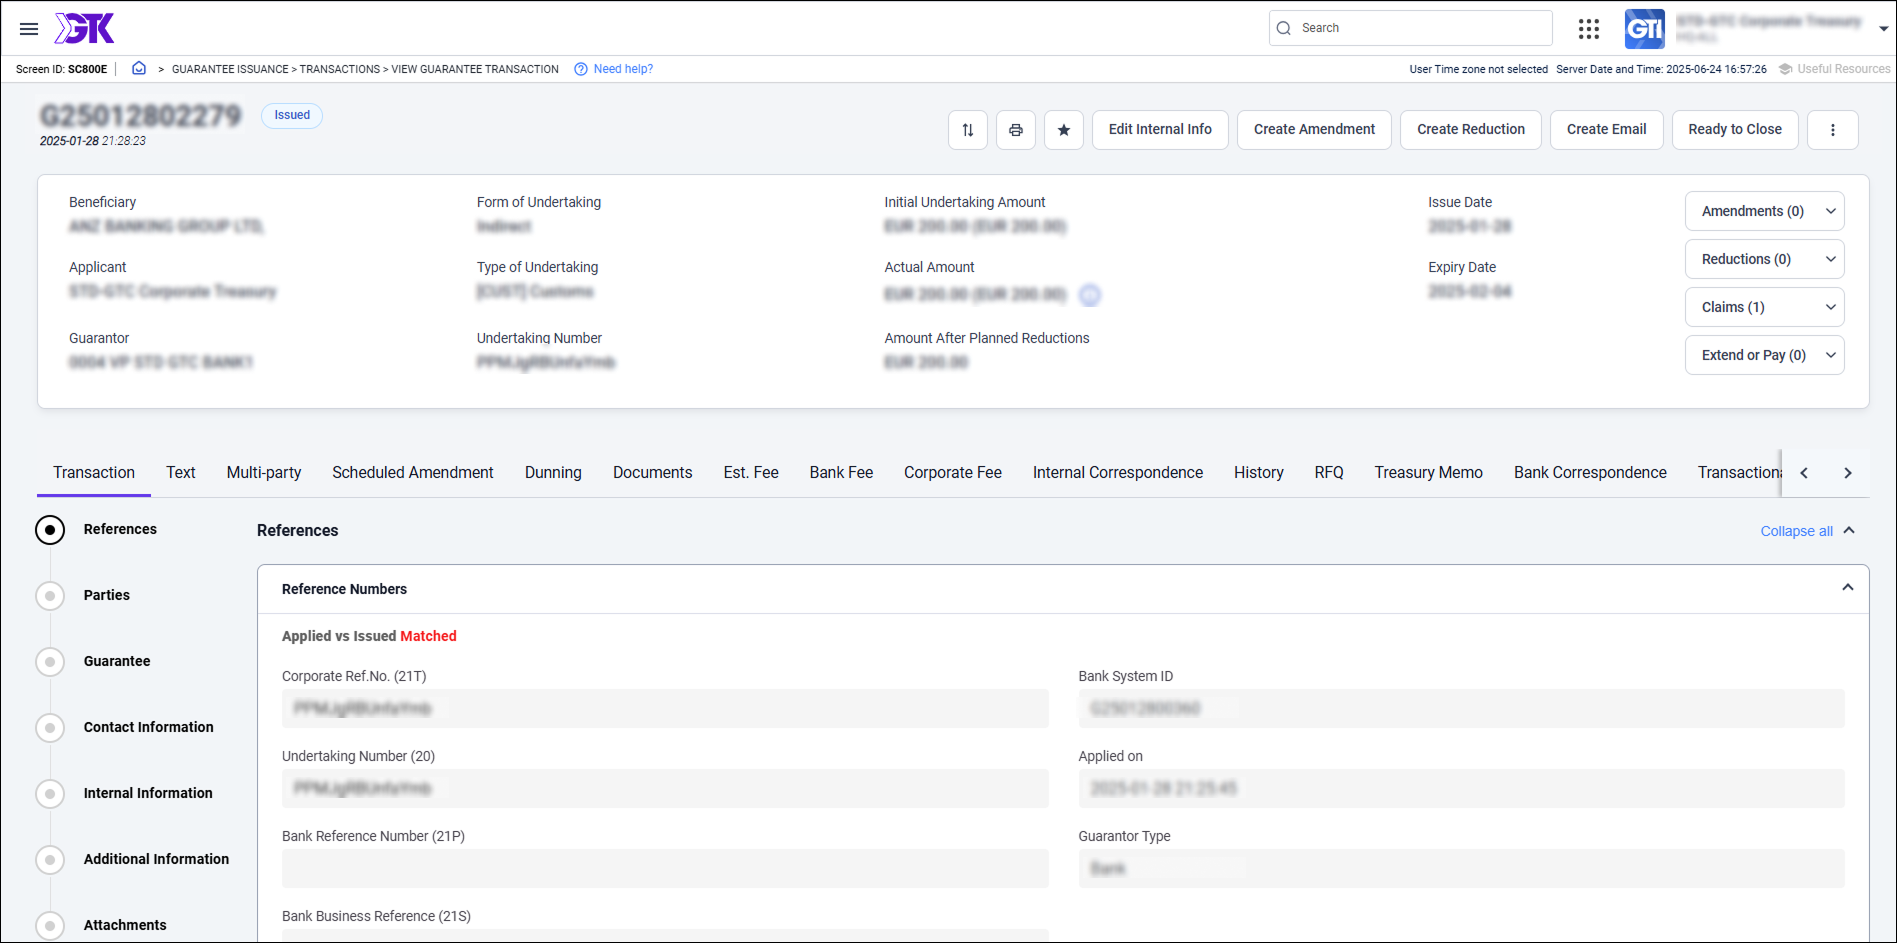Screen dimensions: 1897x943
Task: Click the Bank Reference Number (21P) field
Action: click(x=665, y=868)
